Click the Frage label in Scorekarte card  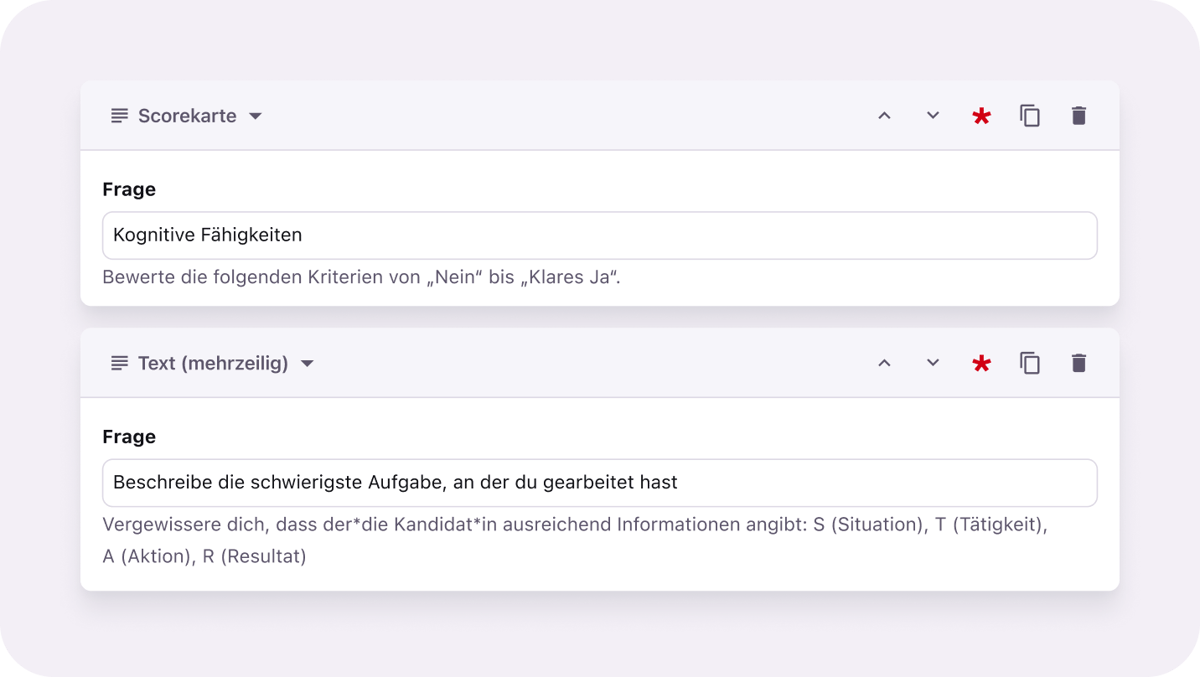click(129, 189)
